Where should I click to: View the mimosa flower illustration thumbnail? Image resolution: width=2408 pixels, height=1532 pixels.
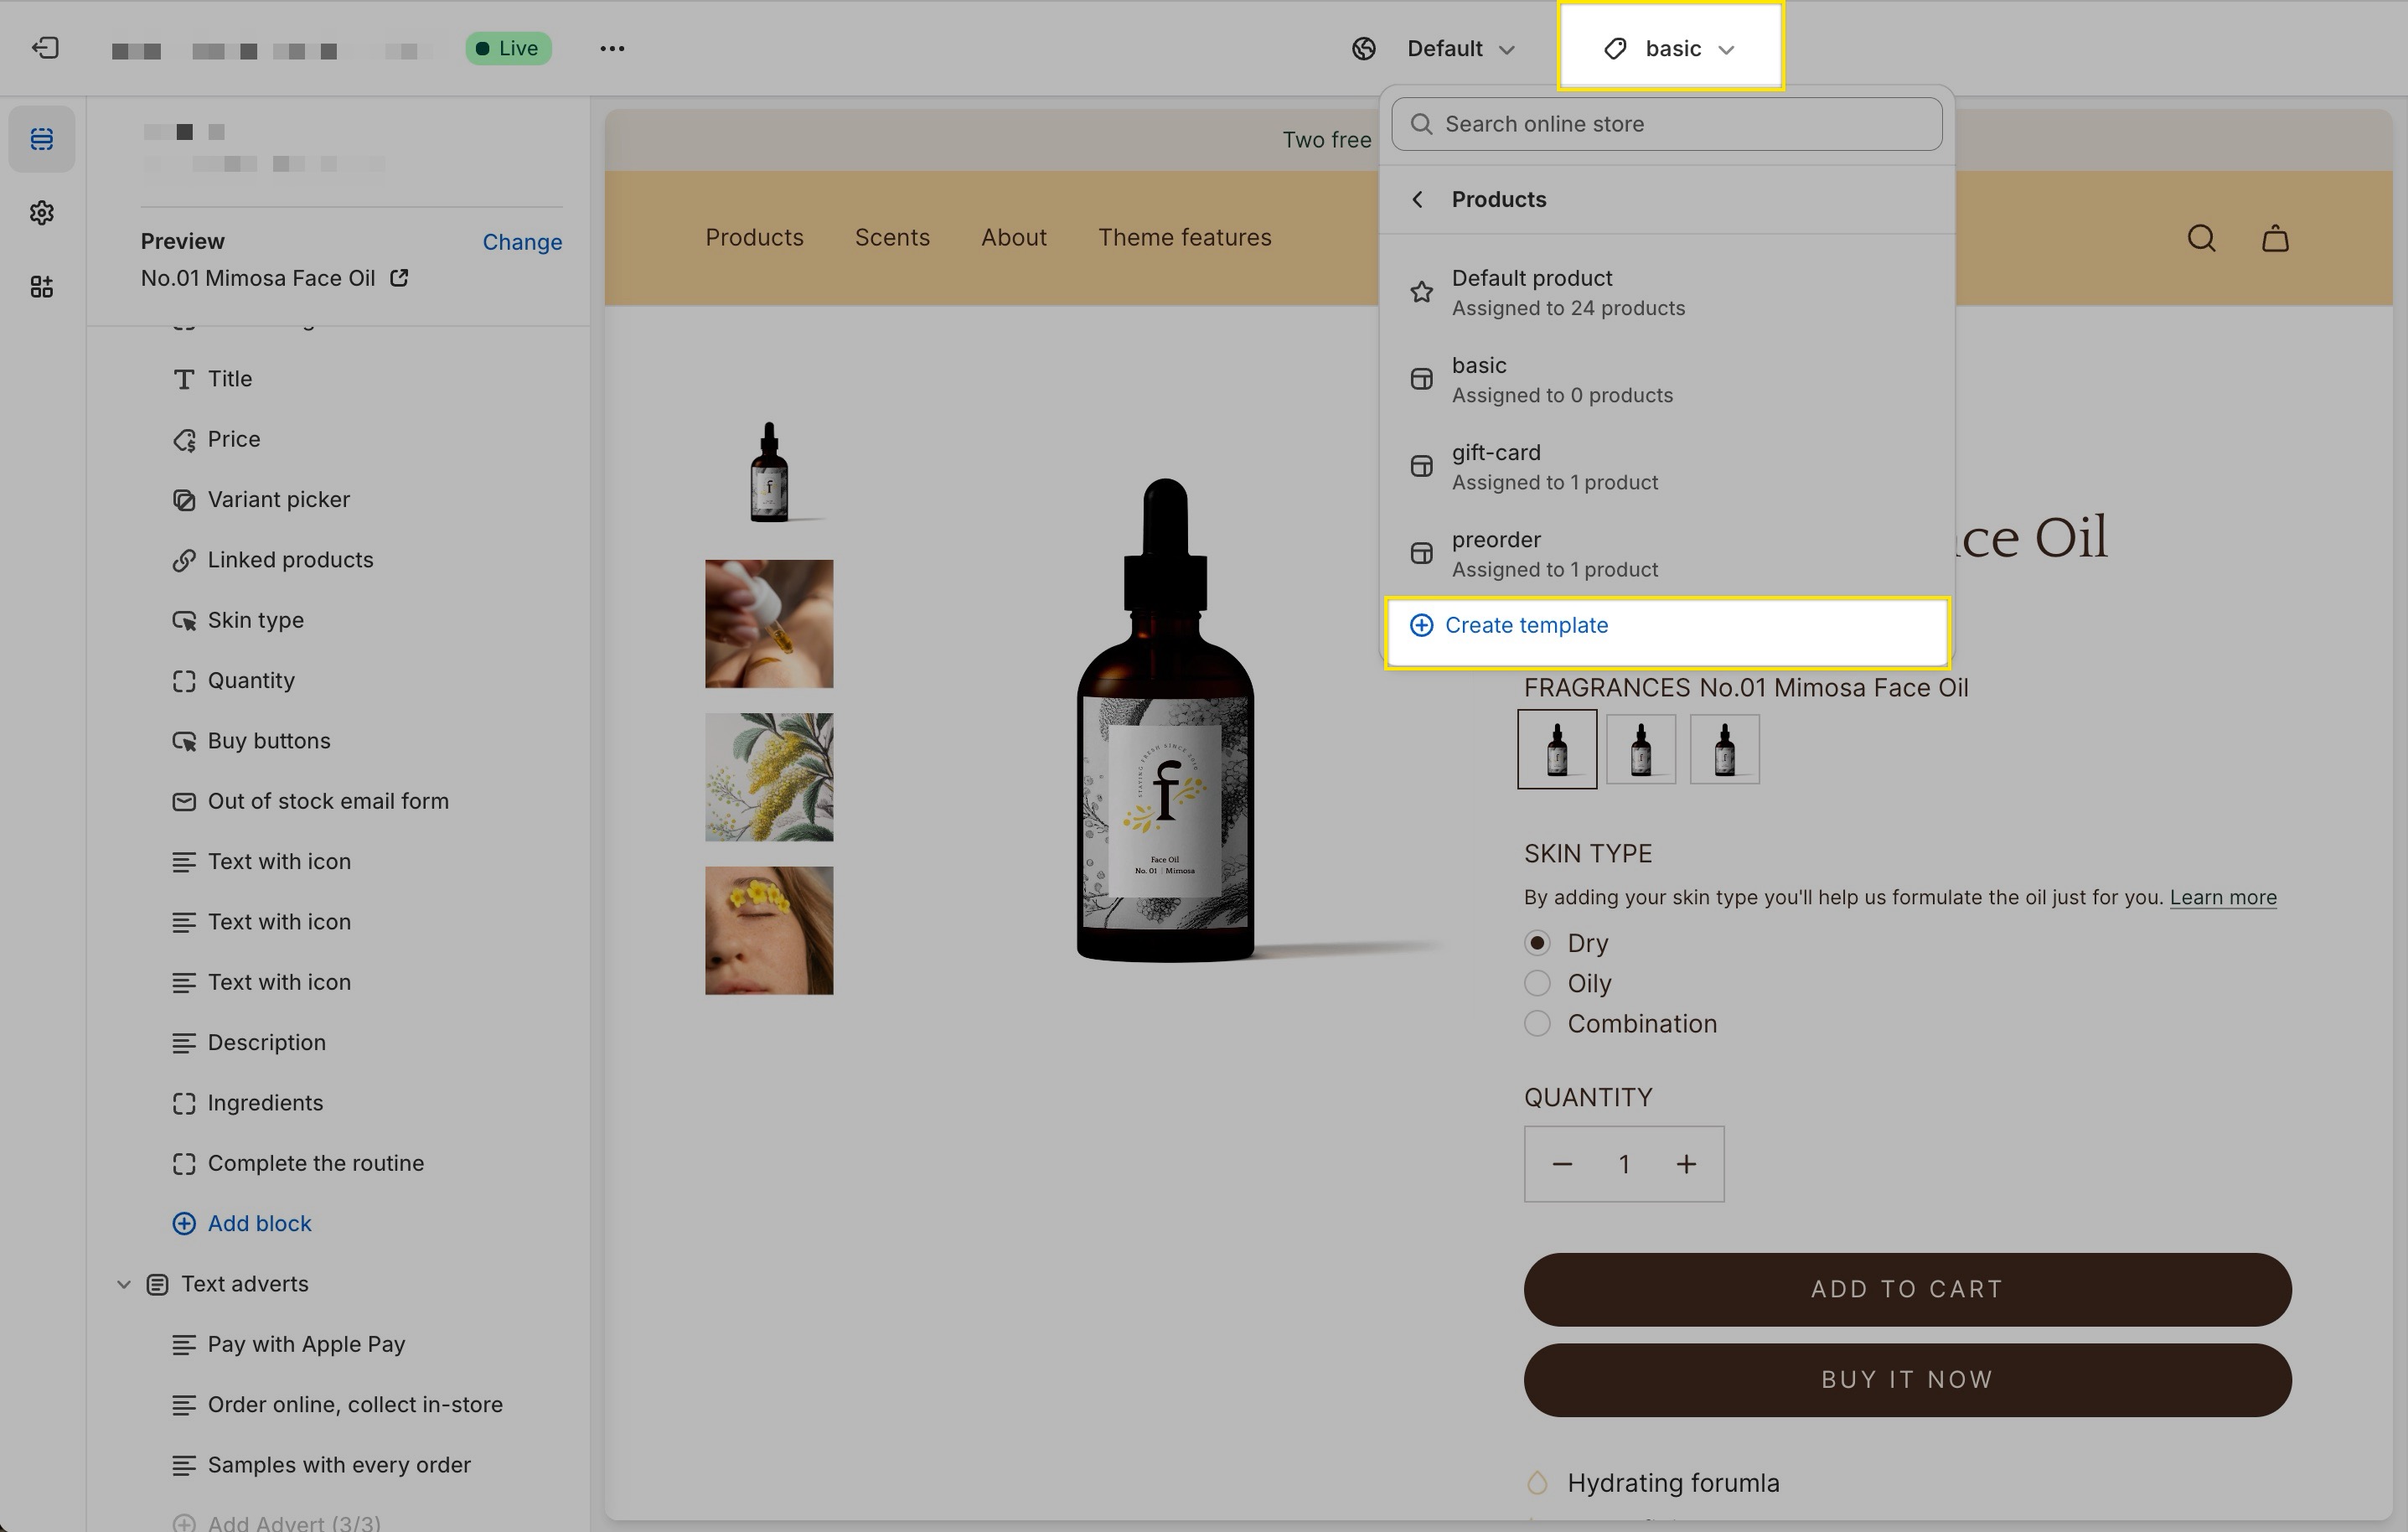coord(769,777)
